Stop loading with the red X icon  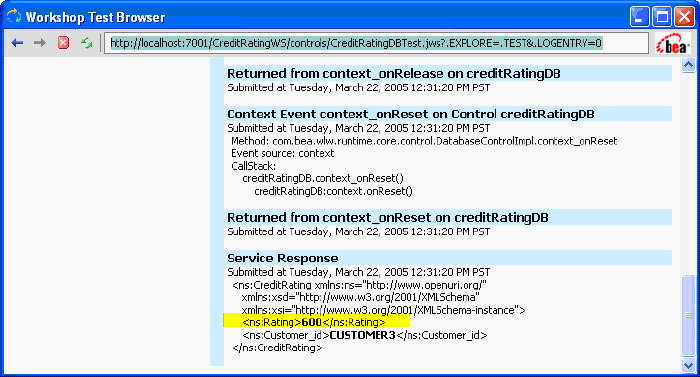click(63, 43)
